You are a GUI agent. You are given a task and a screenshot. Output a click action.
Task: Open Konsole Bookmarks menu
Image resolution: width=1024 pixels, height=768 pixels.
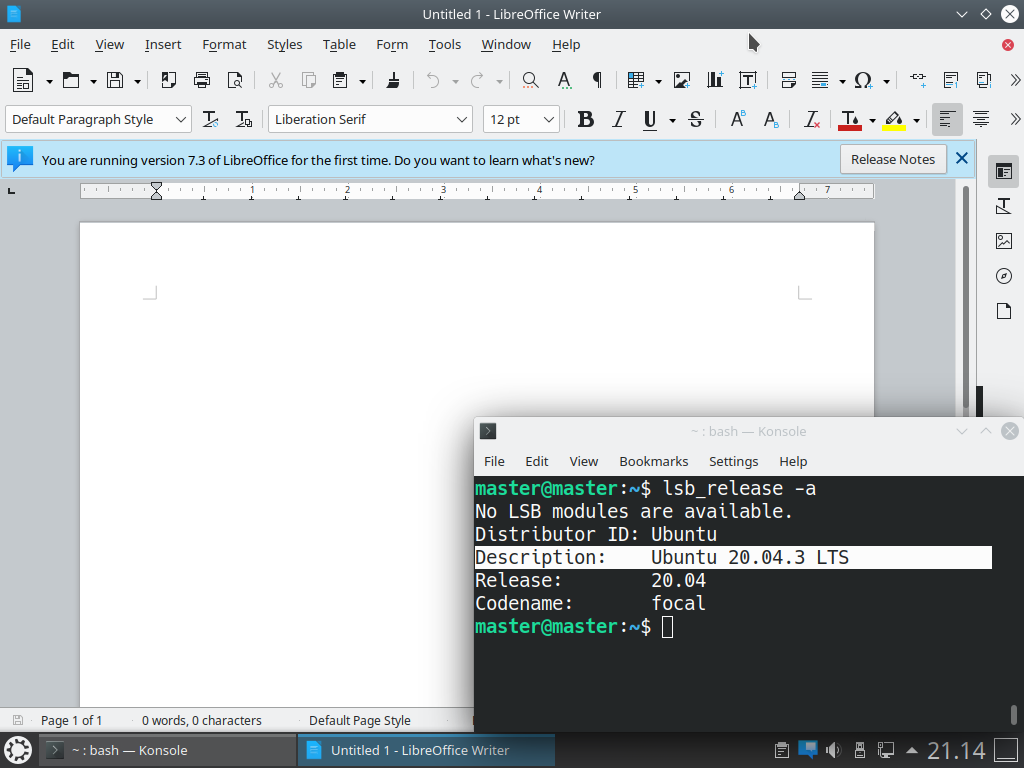point(654,461)
